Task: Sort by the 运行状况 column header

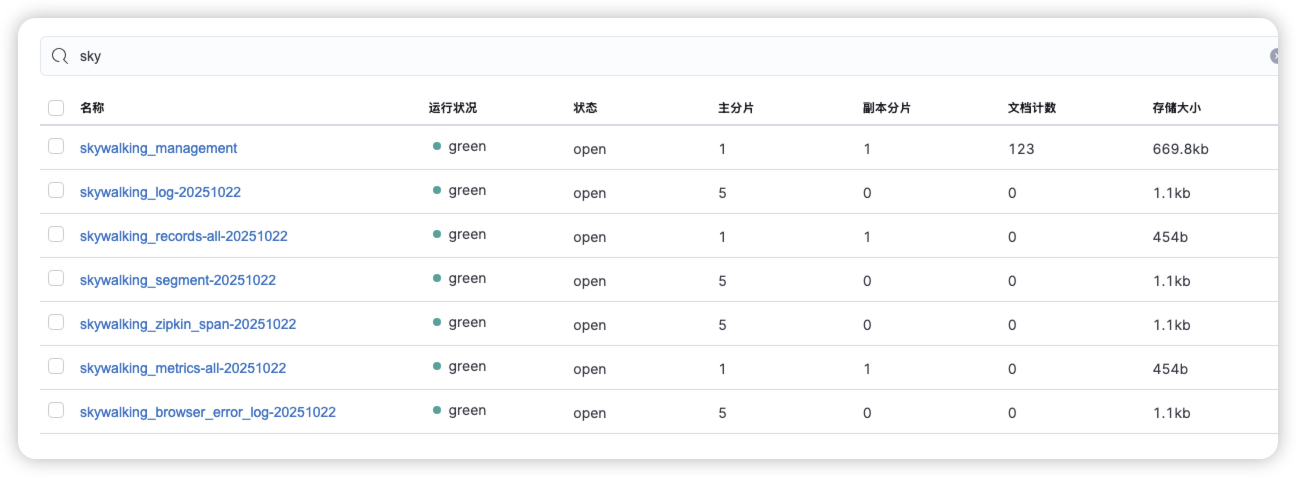Action: (x=453, y=108)
